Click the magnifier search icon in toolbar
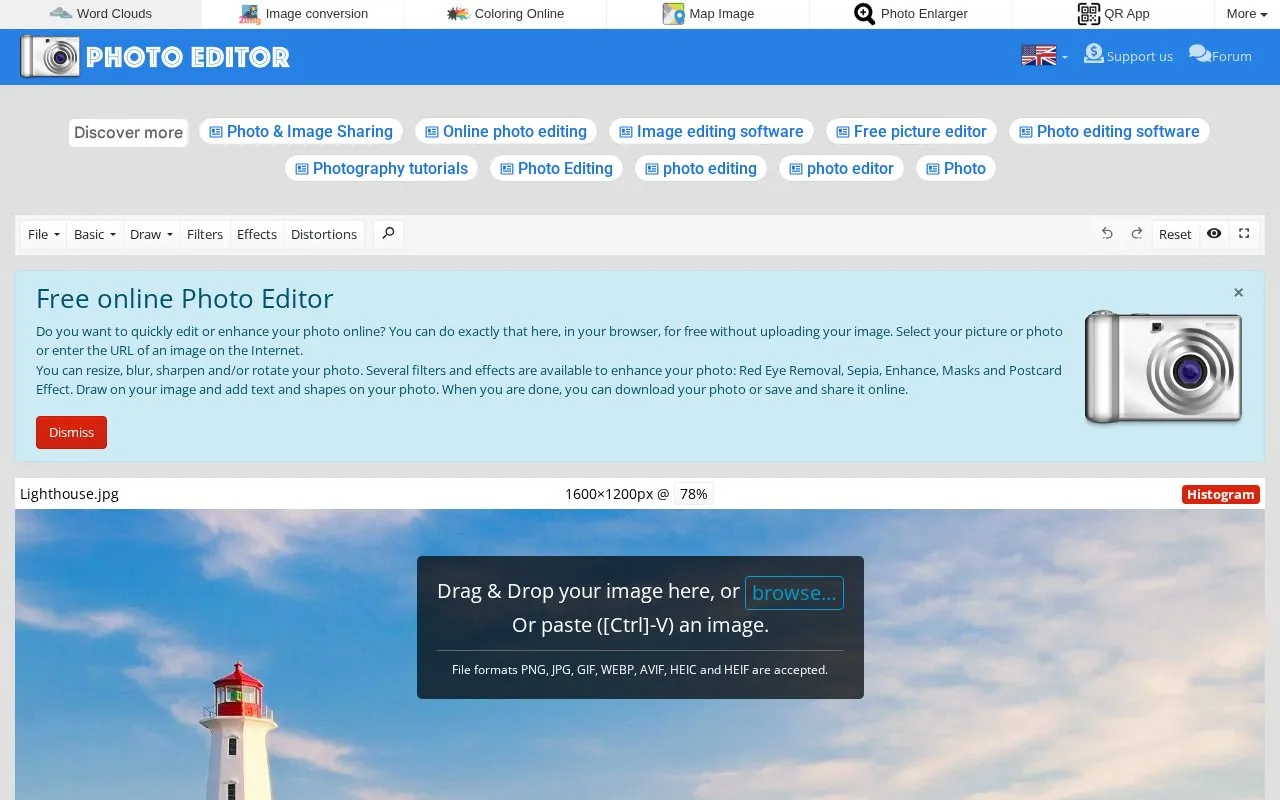1280x800 pixels. 388,233
